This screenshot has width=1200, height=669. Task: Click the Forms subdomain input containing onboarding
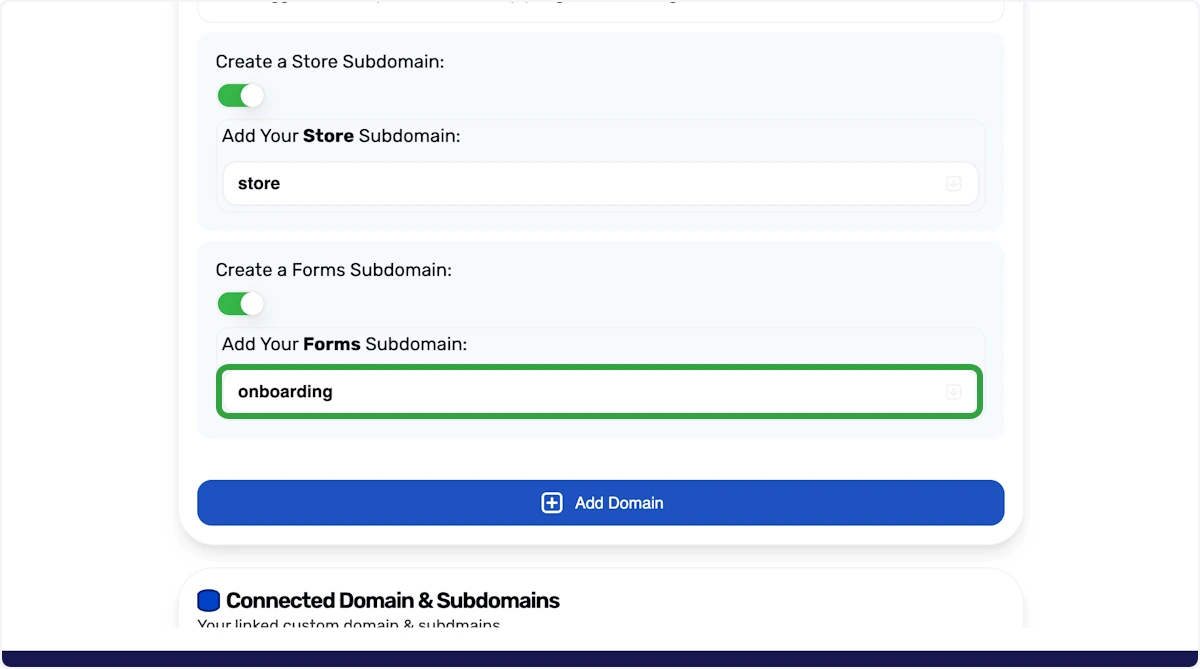click(x=600, y=392)
